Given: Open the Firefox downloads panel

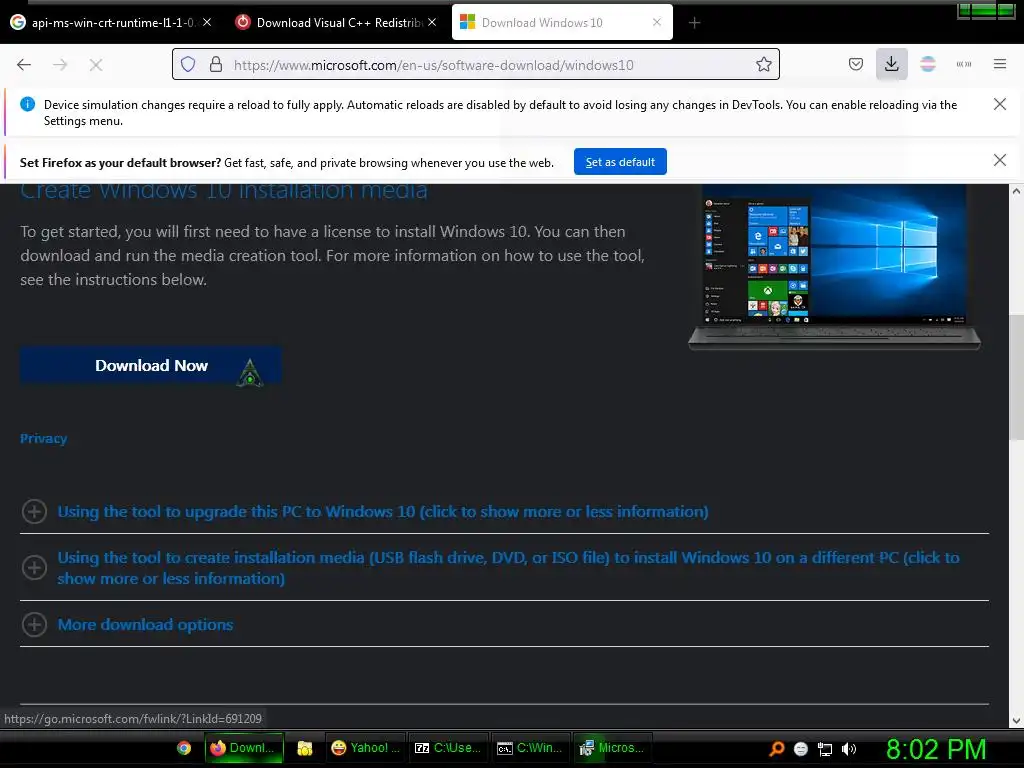Looking at the screenshot, I should (x=891, y=65).
